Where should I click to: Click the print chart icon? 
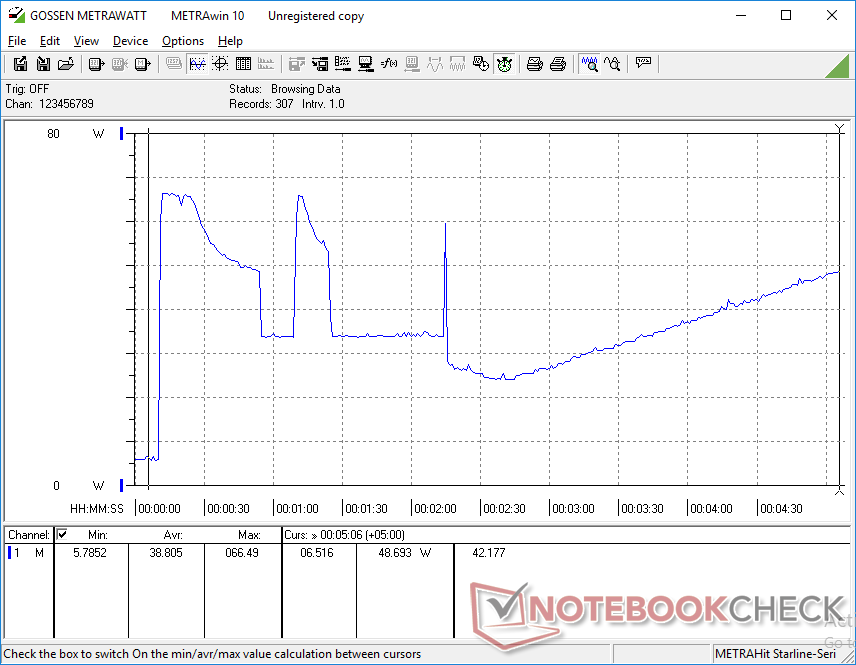click(534, 64)
